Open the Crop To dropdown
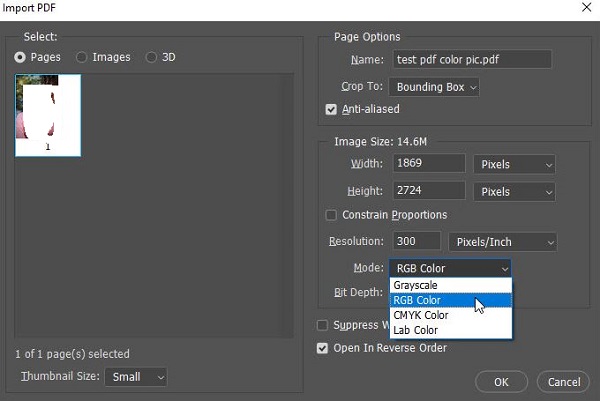This screenshot has width=600, height=401. [435, 87]
